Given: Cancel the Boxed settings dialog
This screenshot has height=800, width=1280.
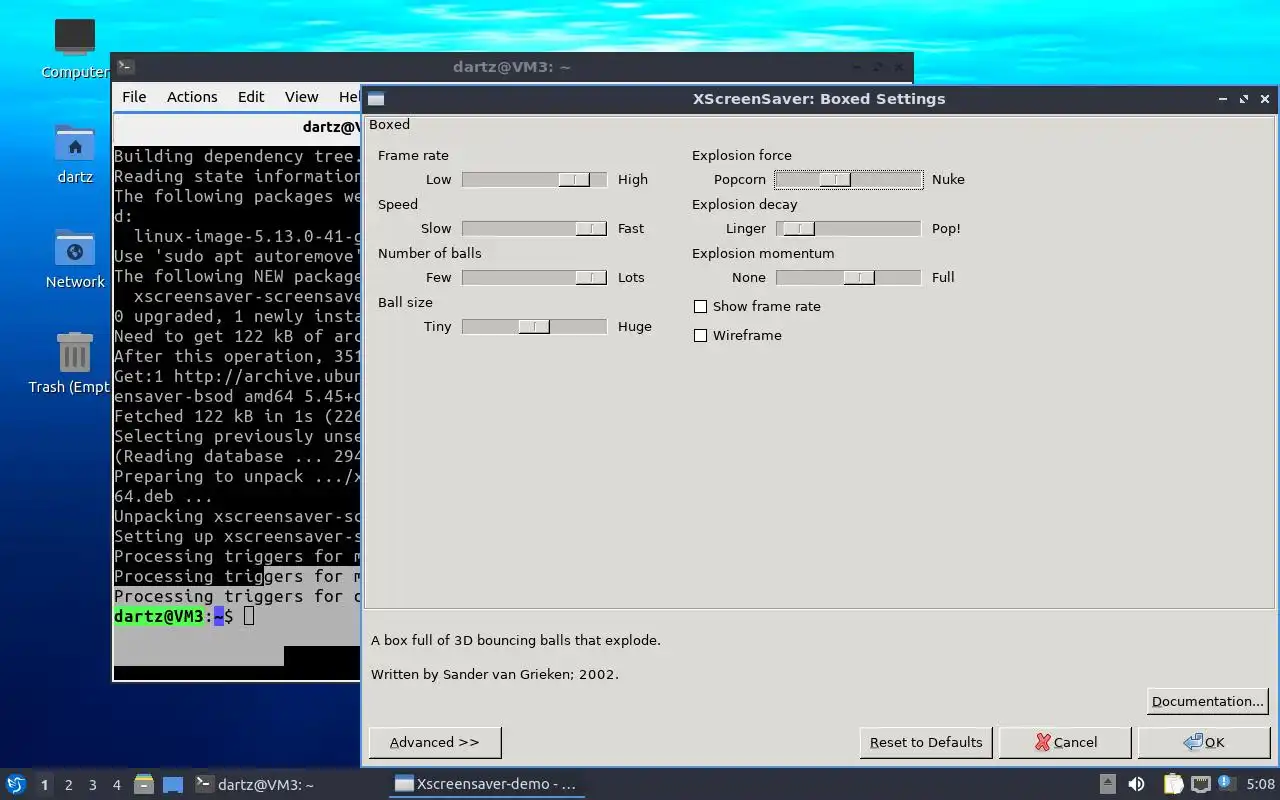Looking at the screenshot, I should [x=1065, y=742].
